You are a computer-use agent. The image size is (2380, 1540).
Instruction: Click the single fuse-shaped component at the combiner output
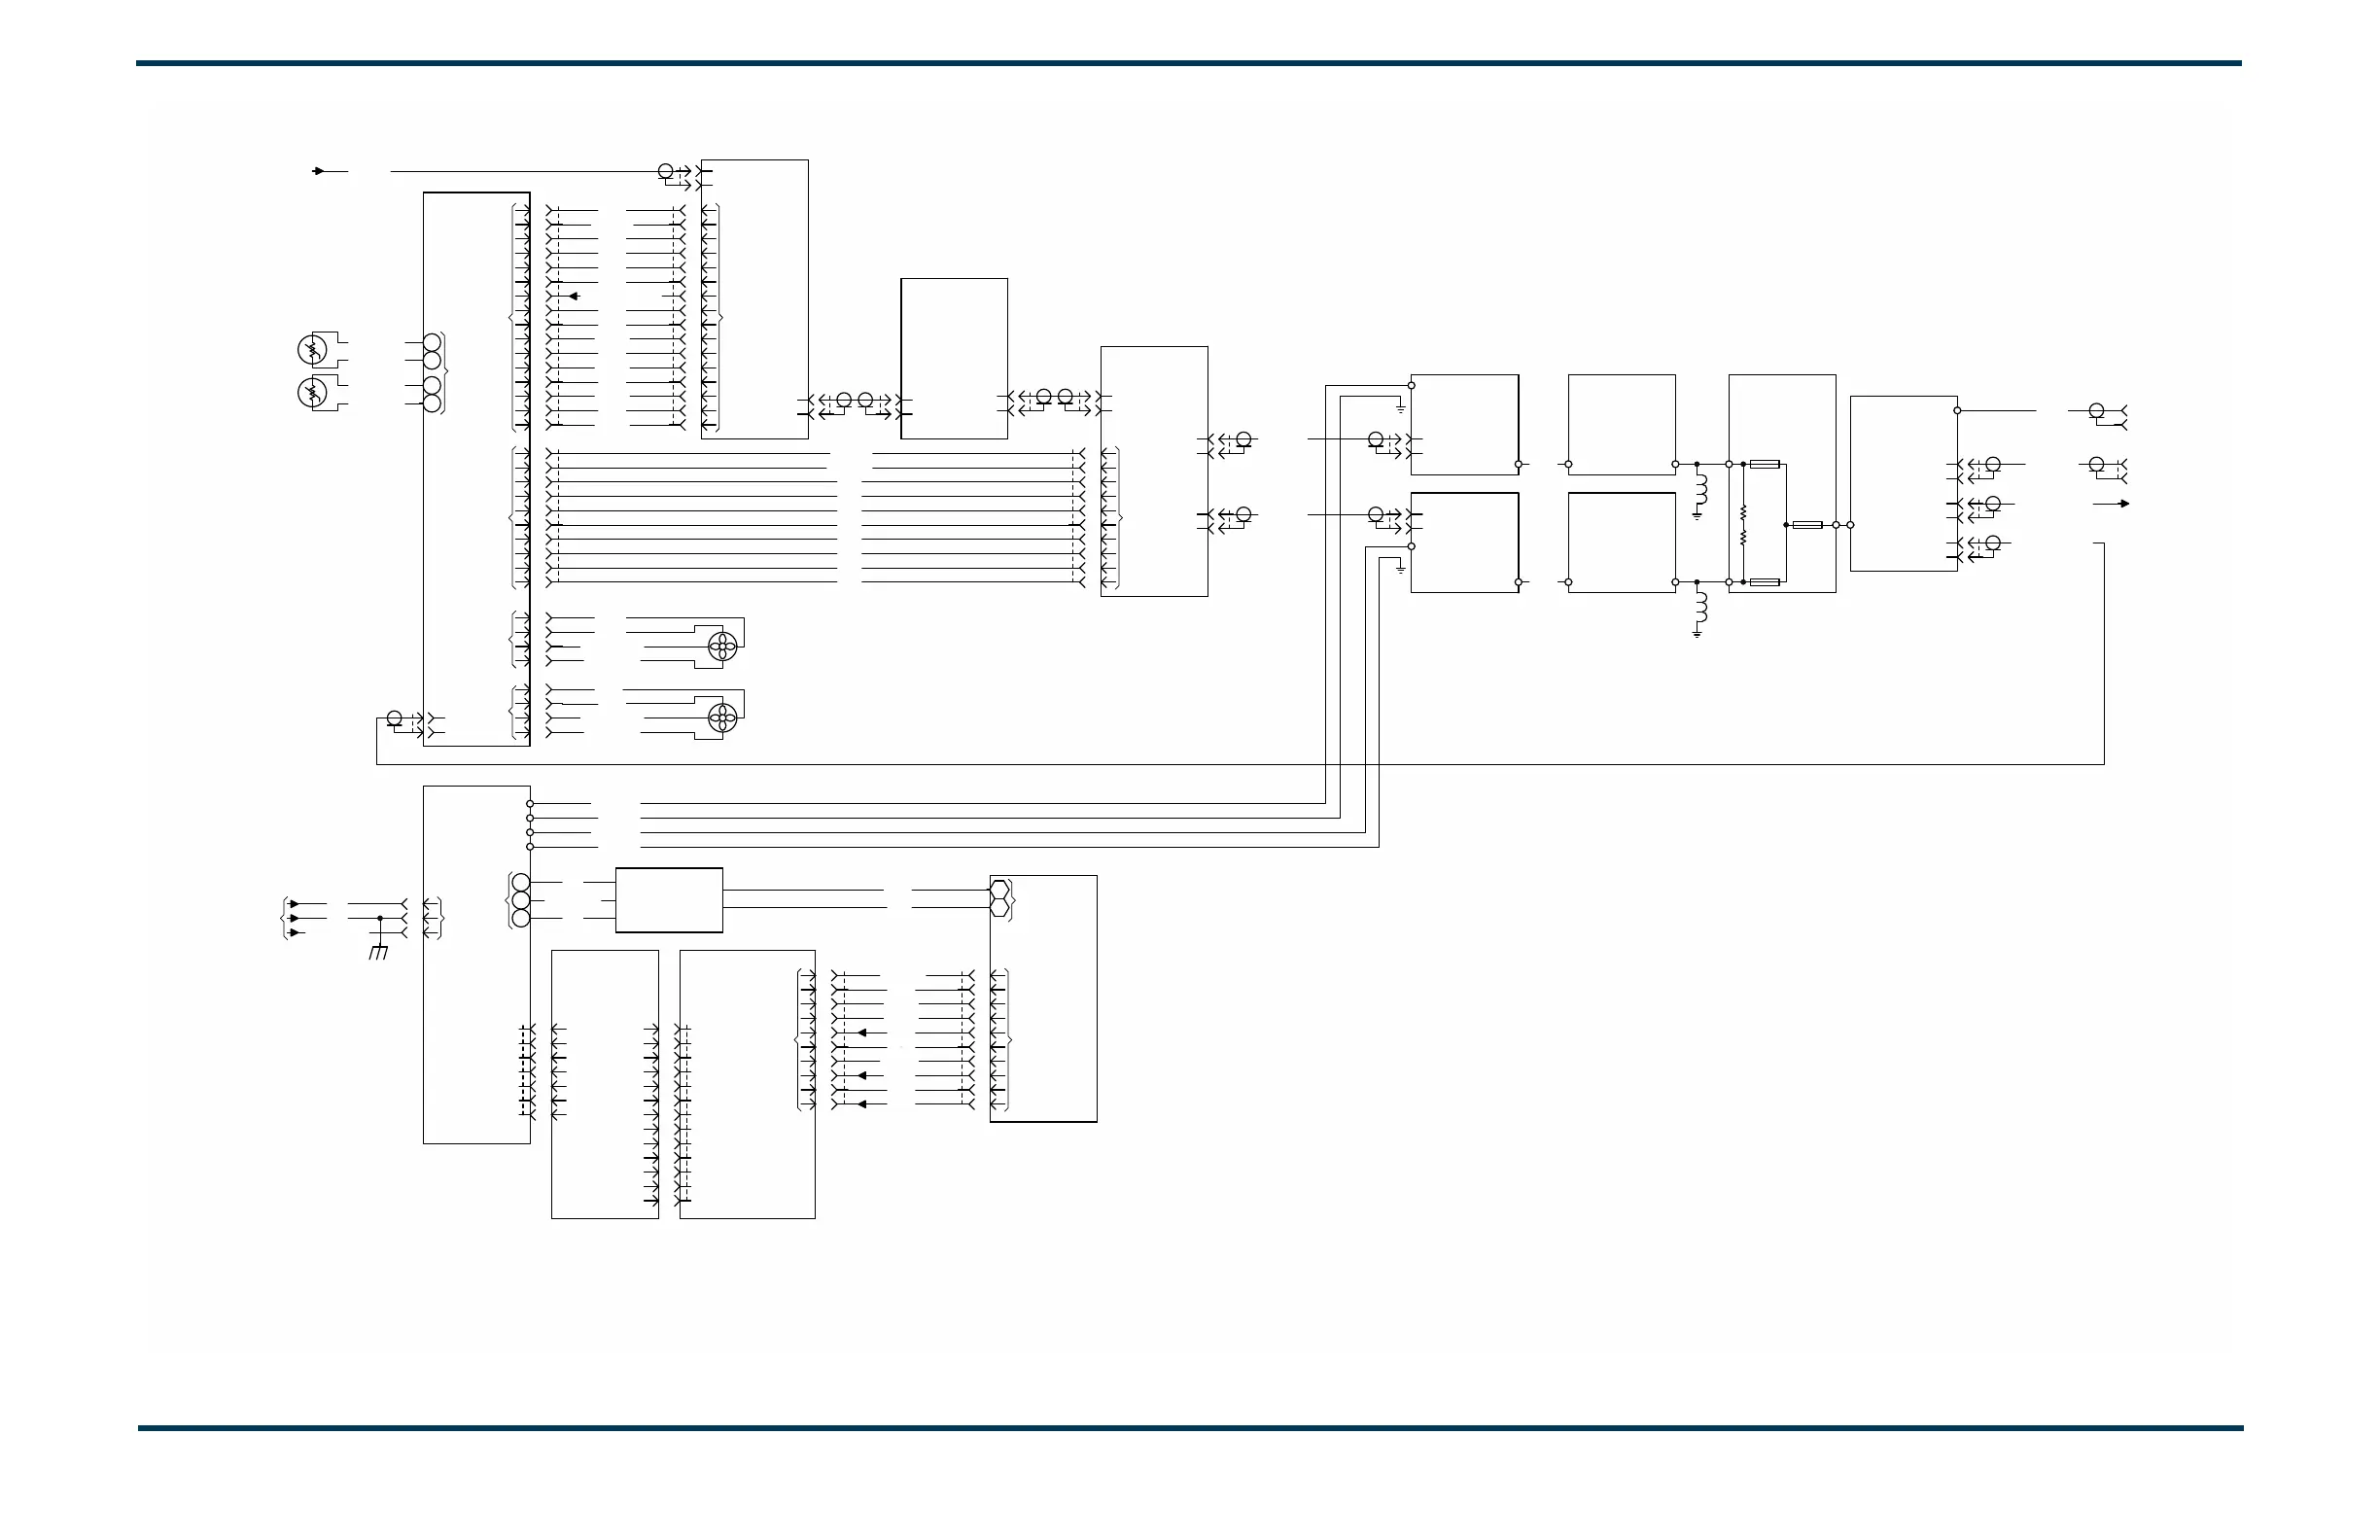click(1807, 524)
